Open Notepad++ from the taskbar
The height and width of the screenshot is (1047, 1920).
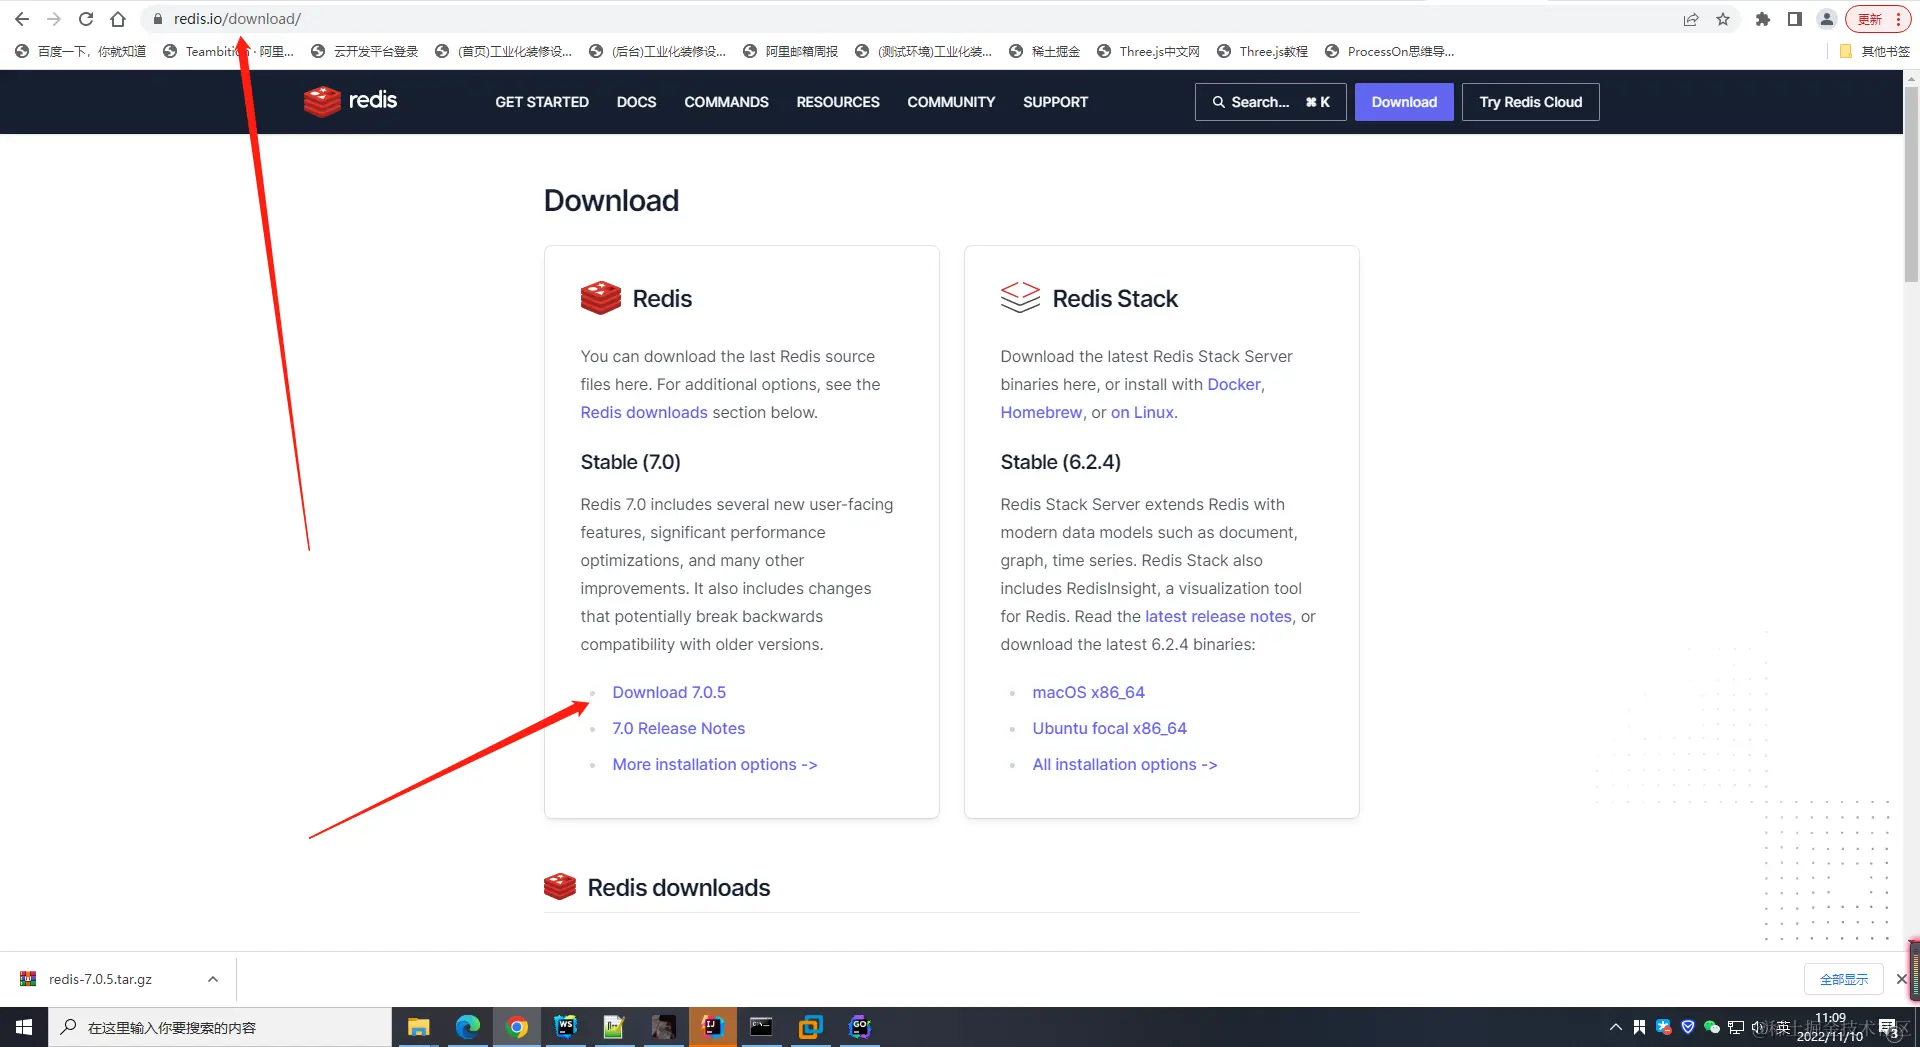(614, 1027)
